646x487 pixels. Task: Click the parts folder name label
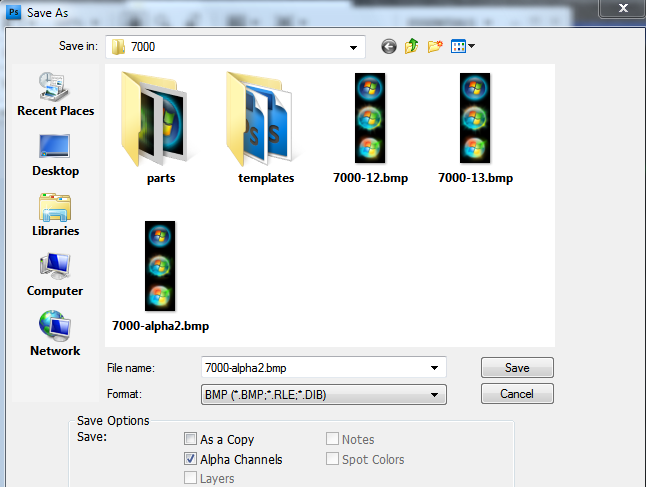coord(161,178)
